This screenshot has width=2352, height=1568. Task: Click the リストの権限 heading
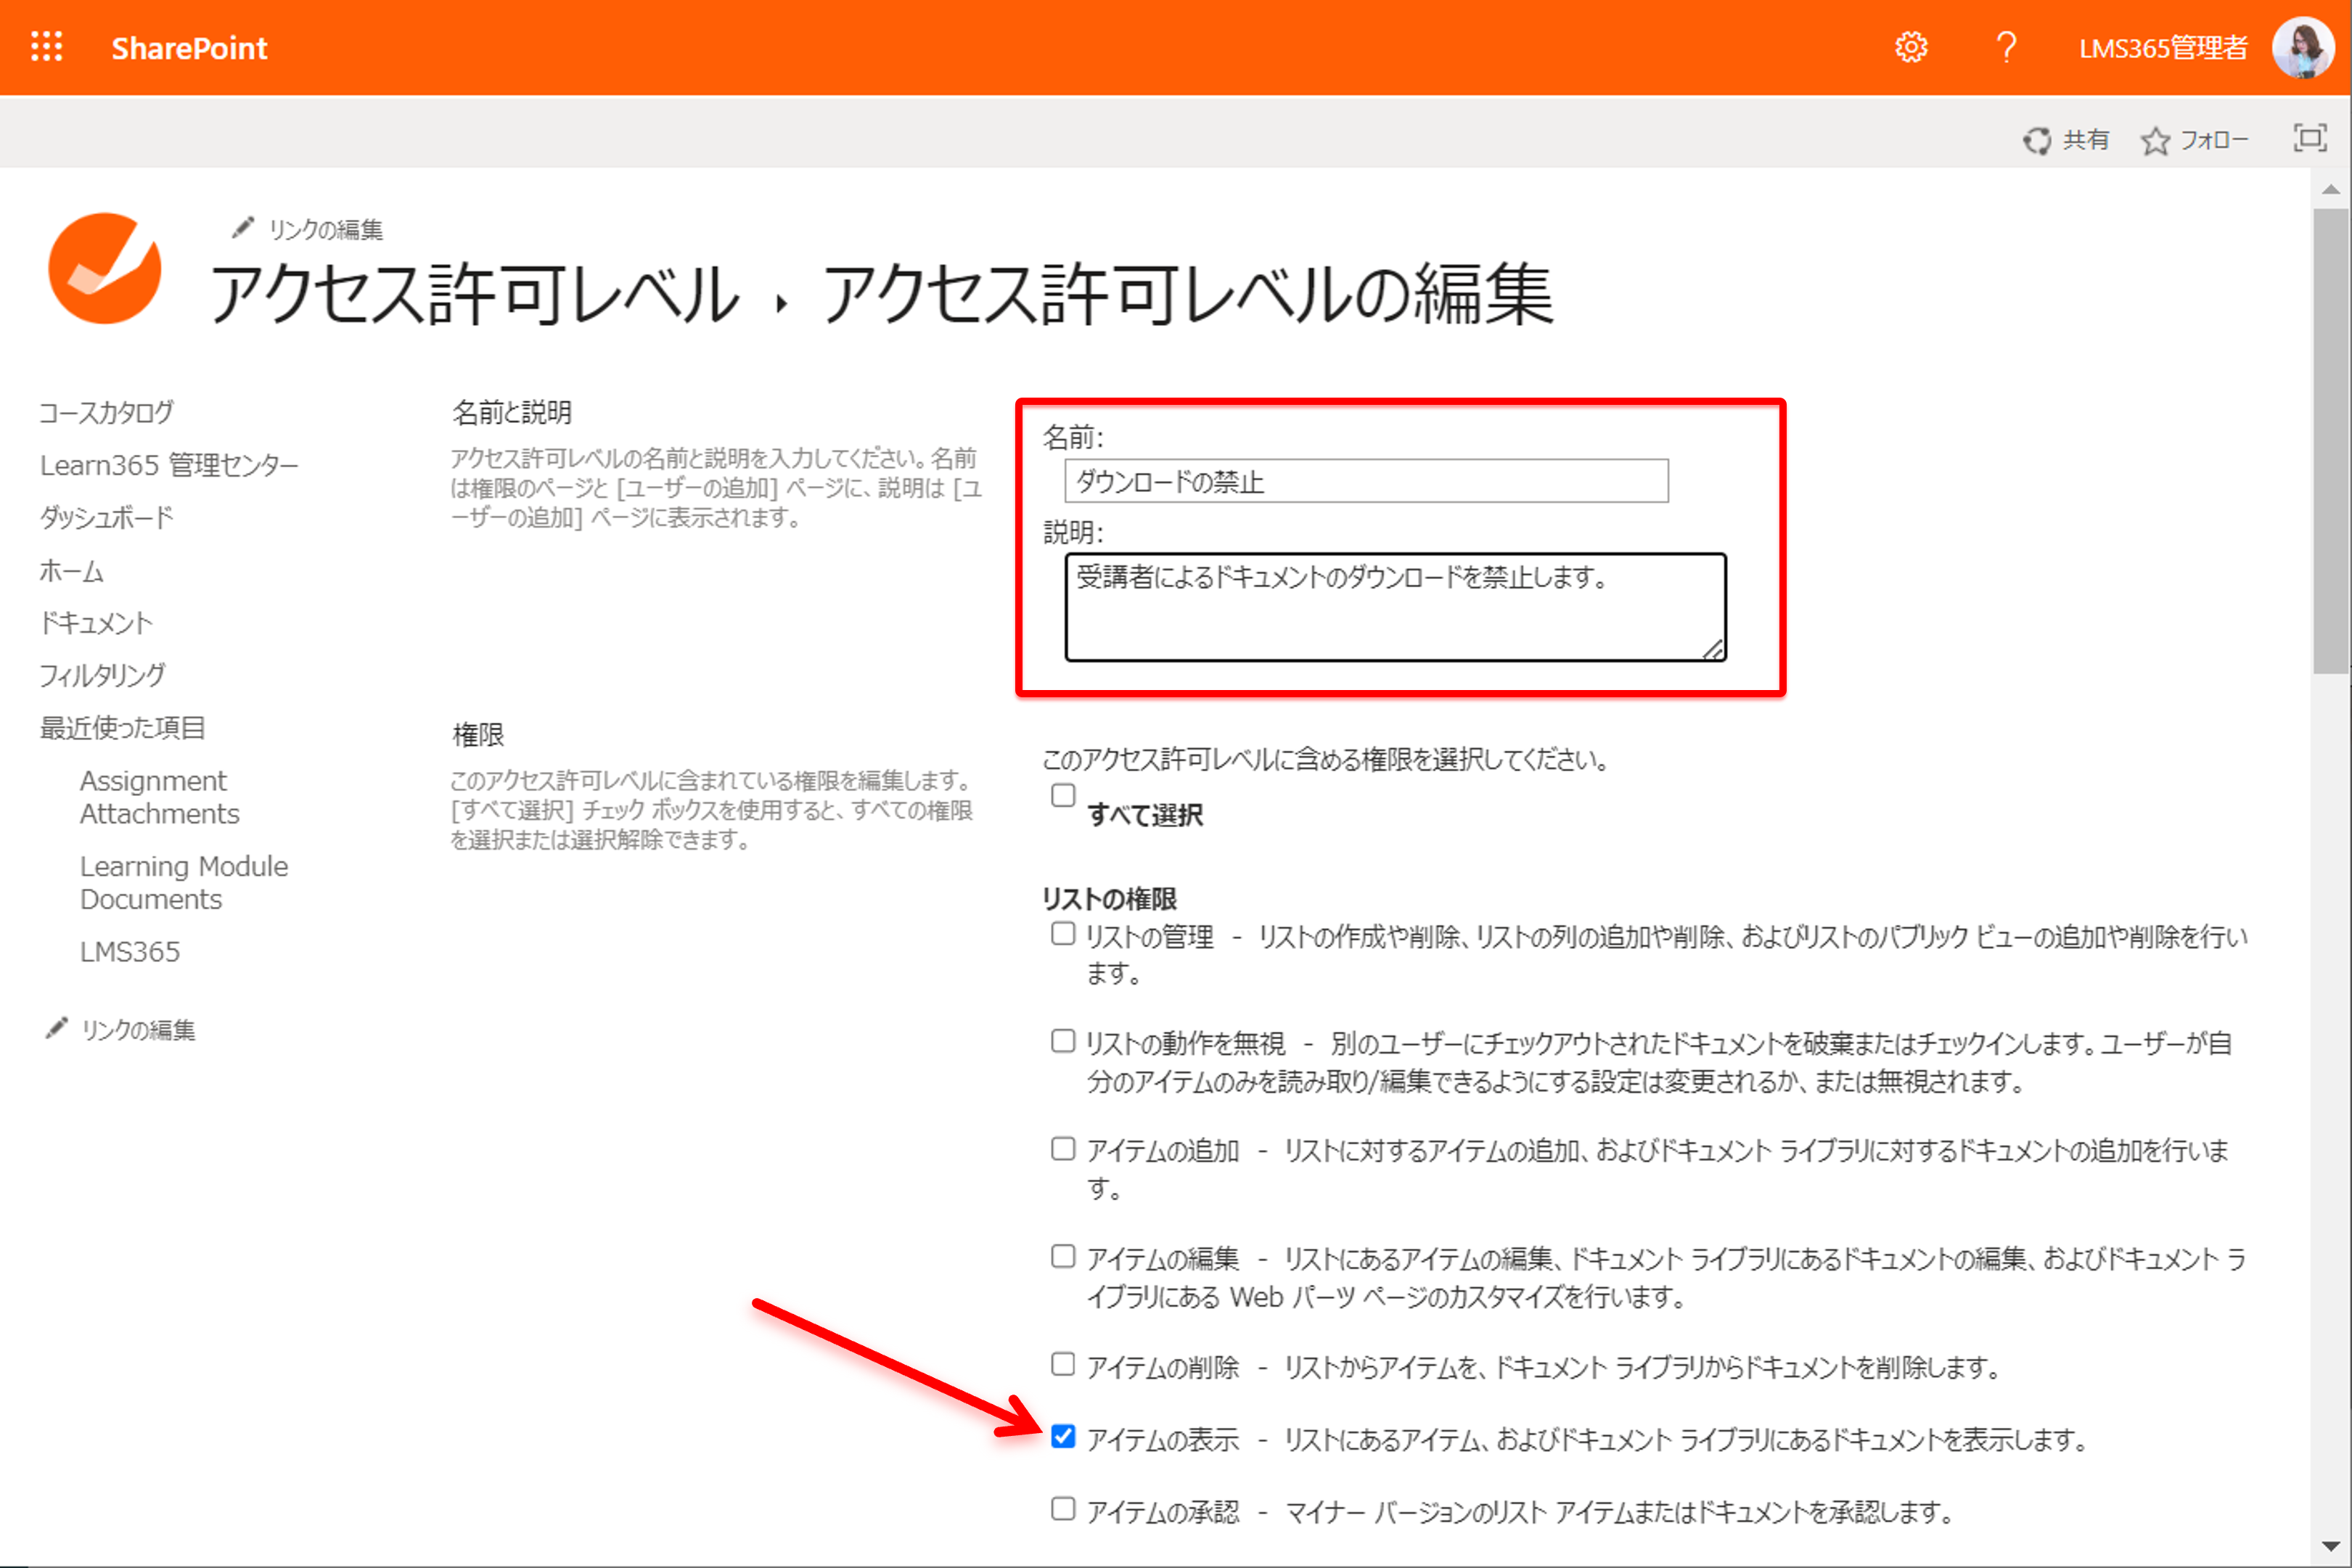click(x=1109, y=898)
